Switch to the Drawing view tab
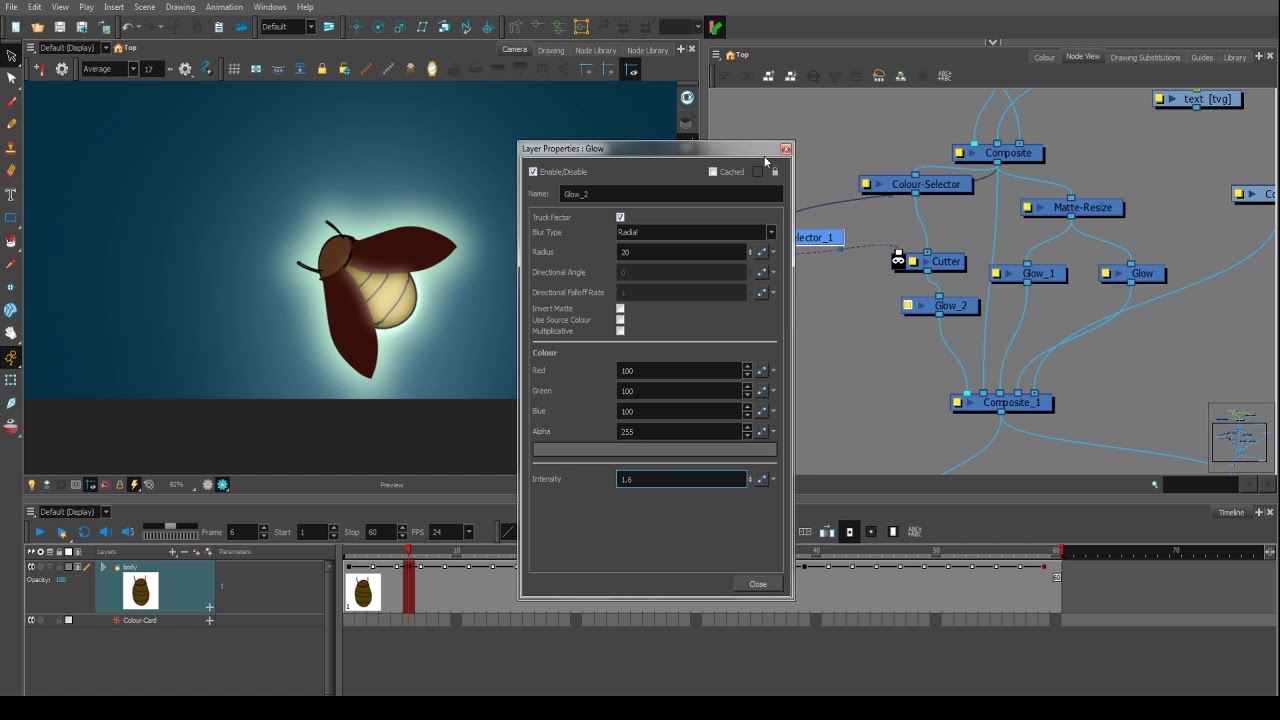This screenshot has width=1280, height=720. [x=551, y=50]
